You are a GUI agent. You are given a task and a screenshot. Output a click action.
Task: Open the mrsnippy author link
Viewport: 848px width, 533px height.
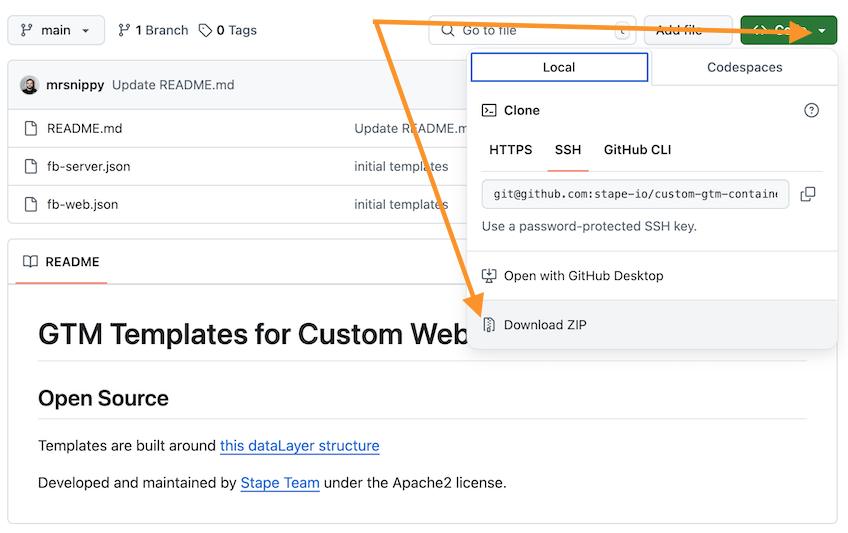coord(75,85)
